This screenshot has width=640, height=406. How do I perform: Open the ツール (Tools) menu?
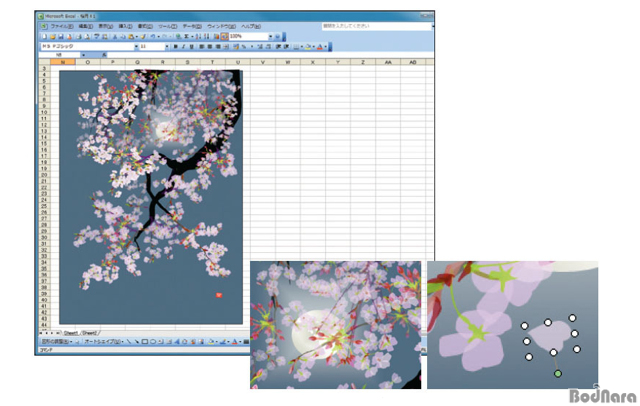pos(168,26)
